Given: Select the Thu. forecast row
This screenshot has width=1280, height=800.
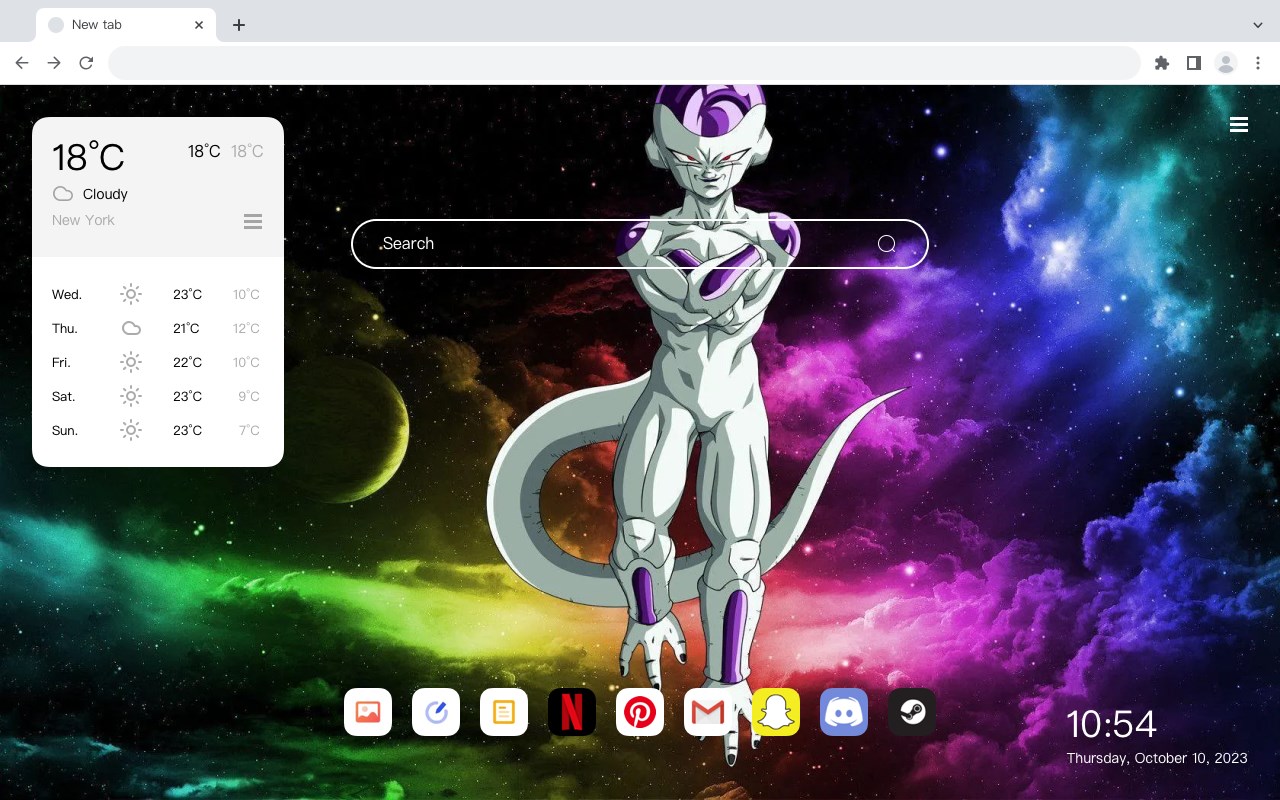Looking at the screenshot, I should pos(158,328).
